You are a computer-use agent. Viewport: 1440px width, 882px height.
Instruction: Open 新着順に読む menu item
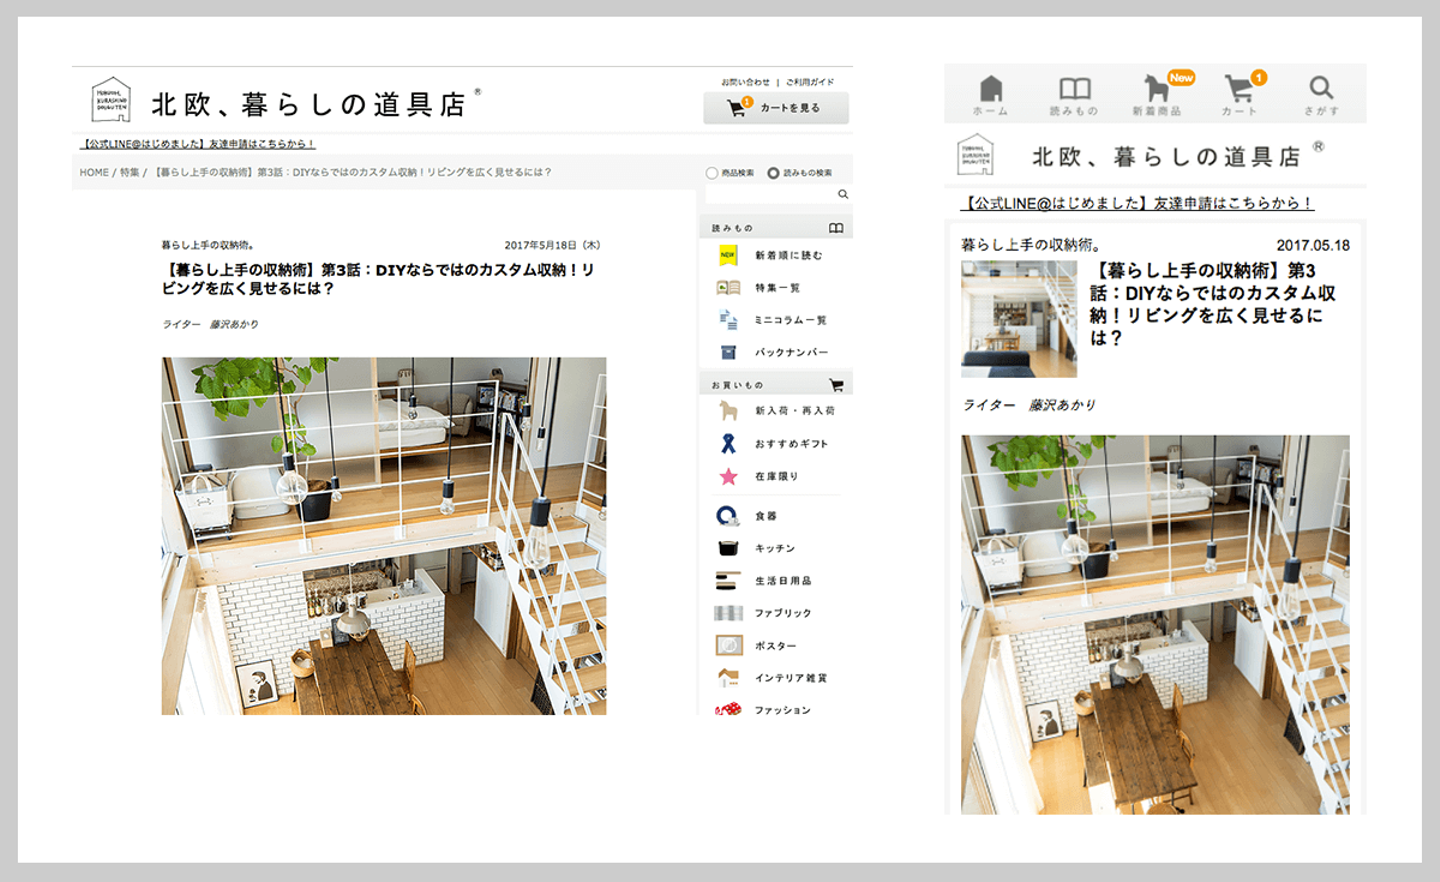pyautogui.click(x=788, y=256)
